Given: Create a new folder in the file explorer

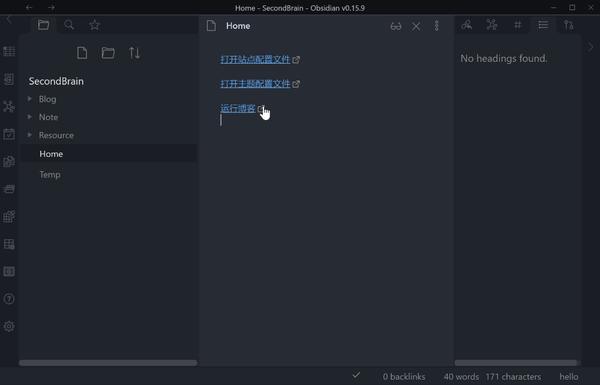Looking at the screenshot, I should 108,53.
